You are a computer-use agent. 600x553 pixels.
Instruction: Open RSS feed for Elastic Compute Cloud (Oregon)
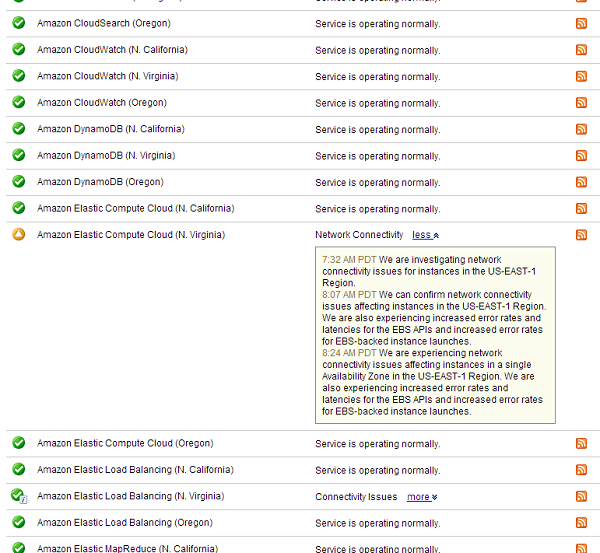(581, 443)
